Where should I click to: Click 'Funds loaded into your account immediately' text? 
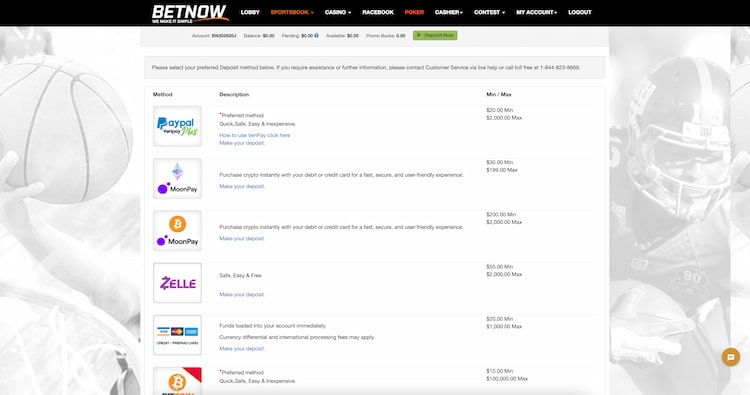[273, 326]
